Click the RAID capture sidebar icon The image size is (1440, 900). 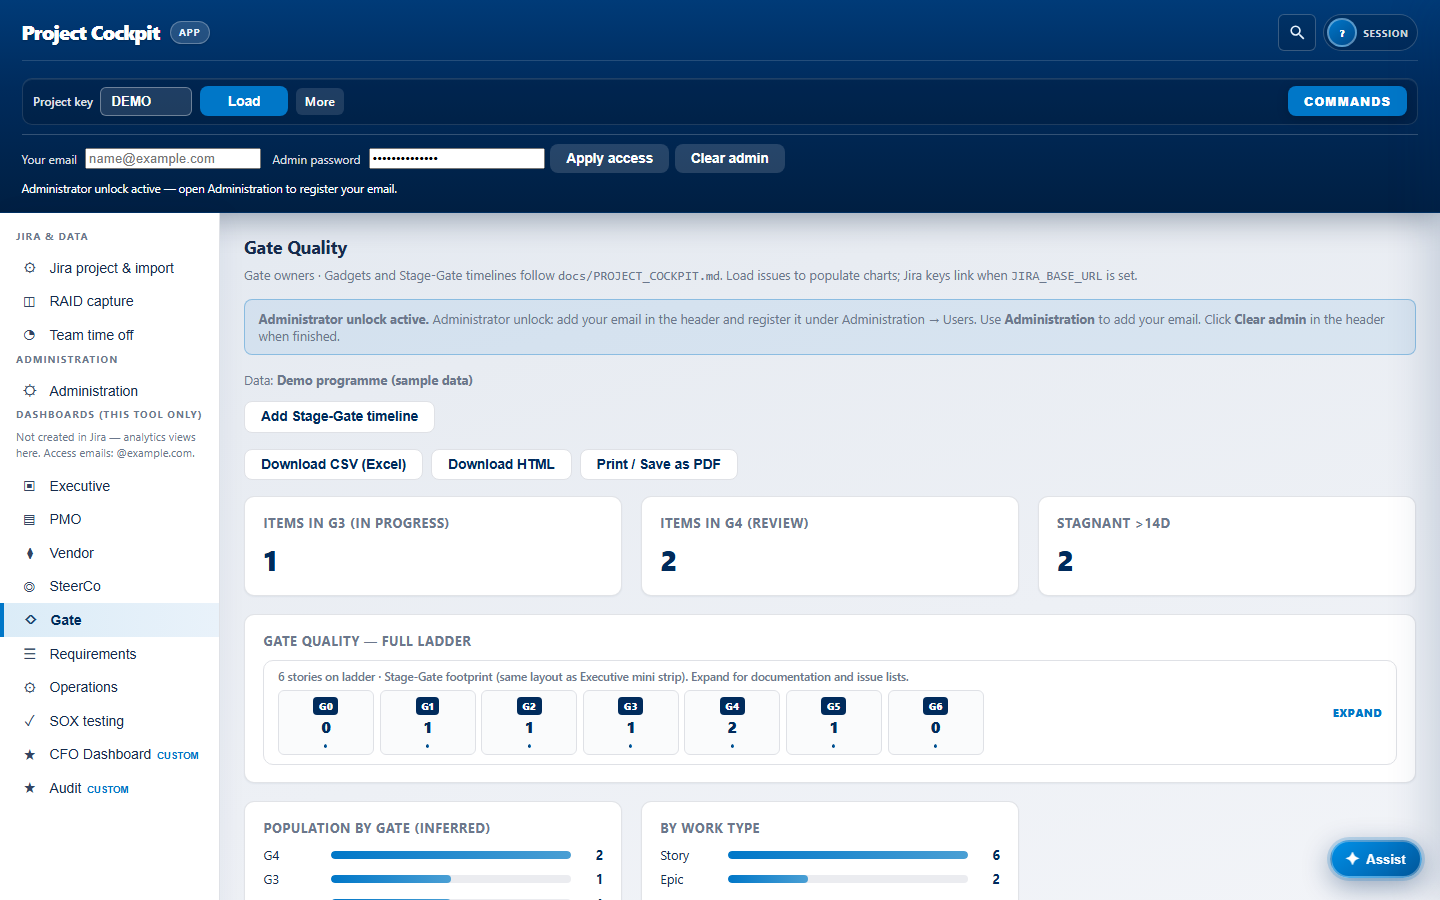[30, 301]
